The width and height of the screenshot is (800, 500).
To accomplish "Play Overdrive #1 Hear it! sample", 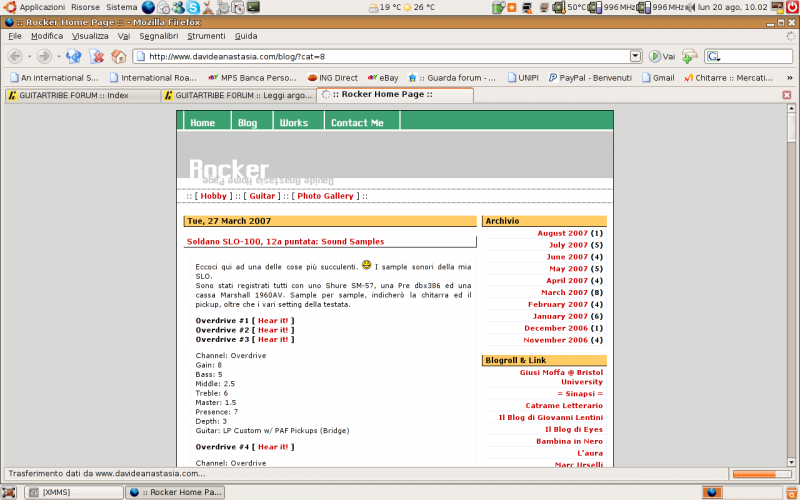I will (x=273, y=320).
